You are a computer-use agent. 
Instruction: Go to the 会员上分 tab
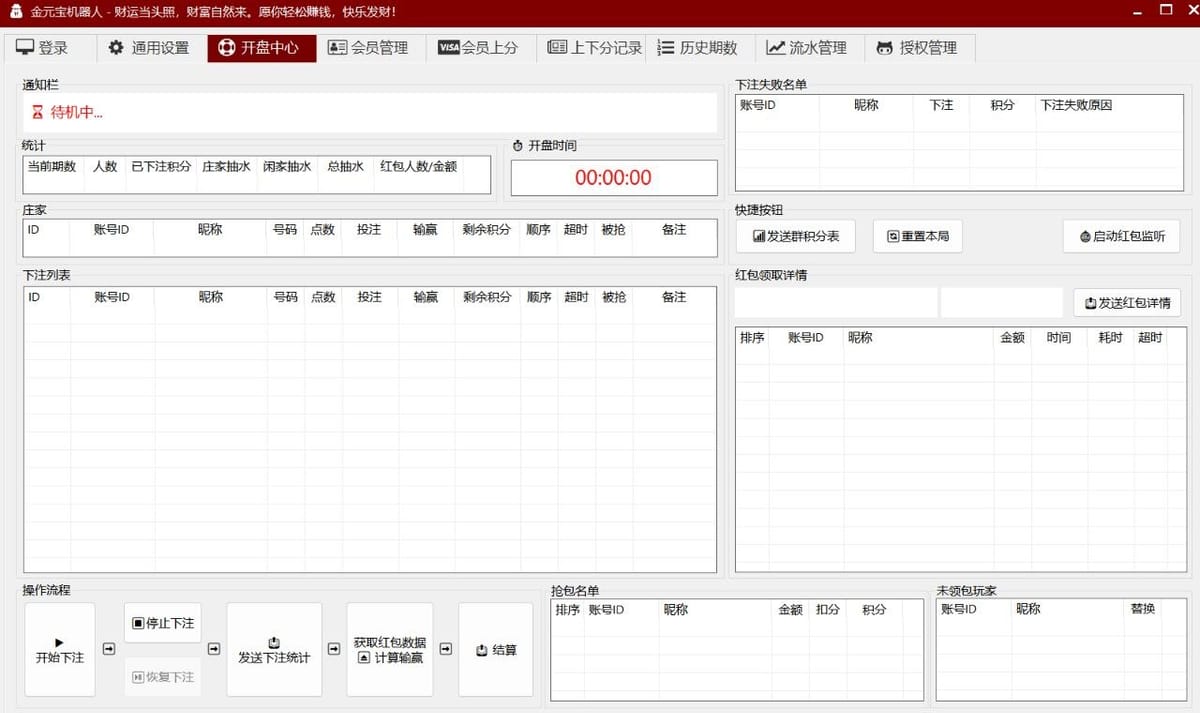478,48
